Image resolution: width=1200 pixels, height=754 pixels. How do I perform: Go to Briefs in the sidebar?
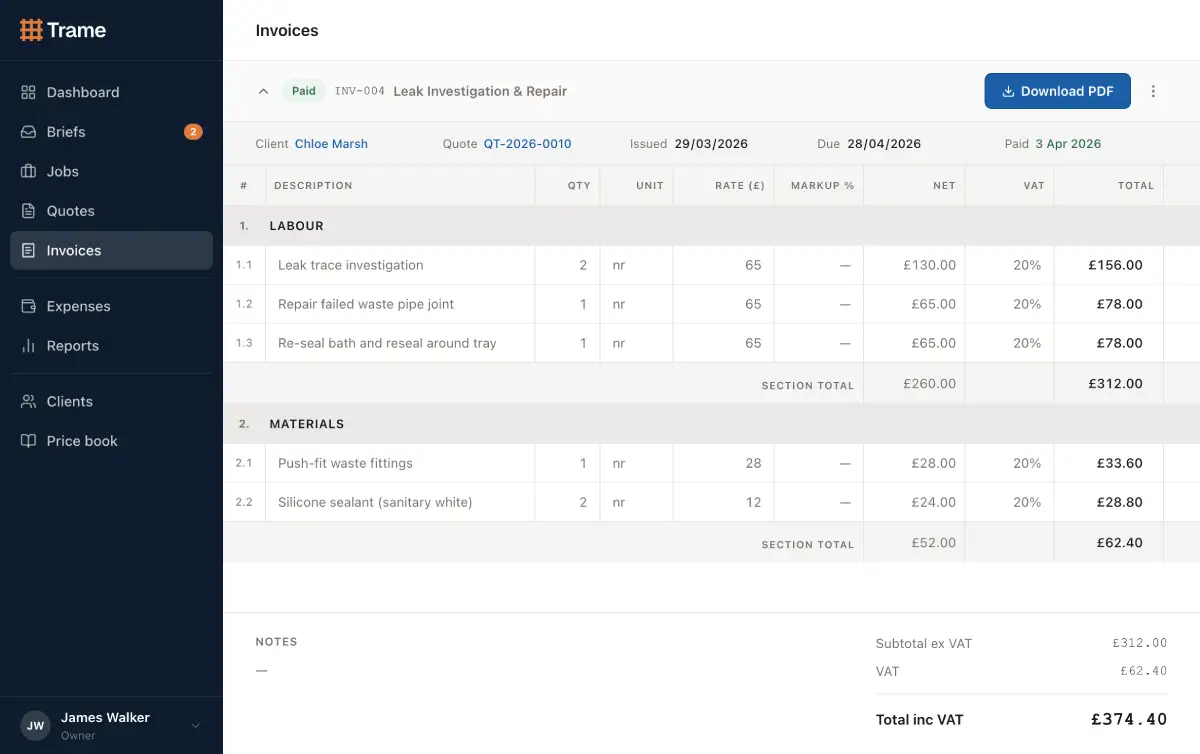pos(111,132)
